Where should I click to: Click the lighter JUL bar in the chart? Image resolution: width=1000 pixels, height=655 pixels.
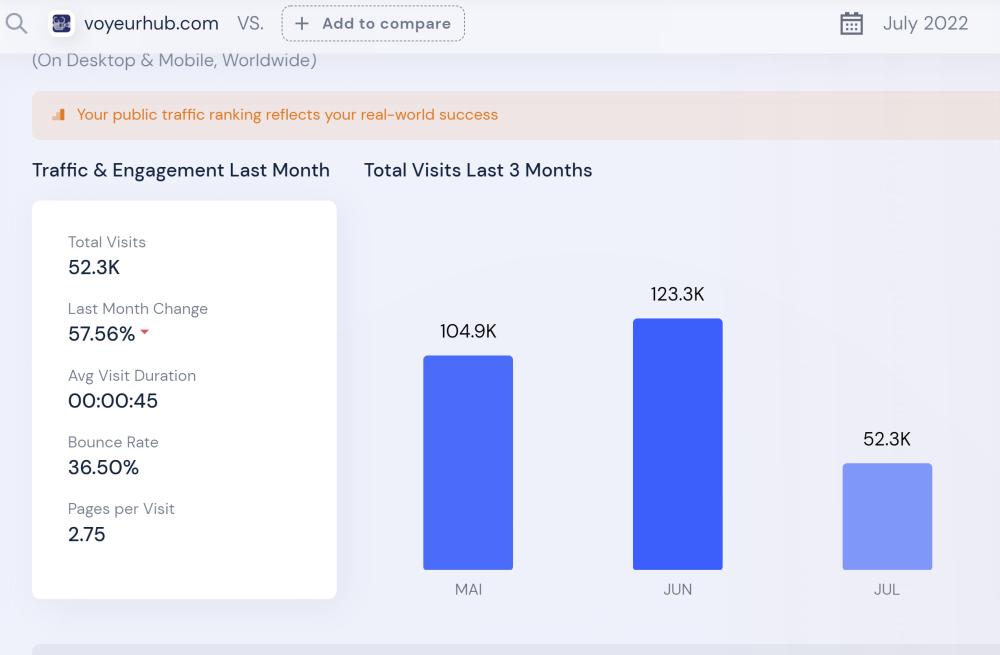887,516
